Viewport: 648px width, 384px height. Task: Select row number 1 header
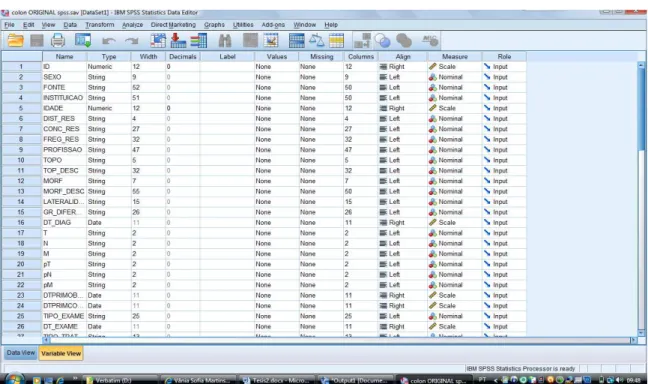pyautogui.click(x=21, y=67)
